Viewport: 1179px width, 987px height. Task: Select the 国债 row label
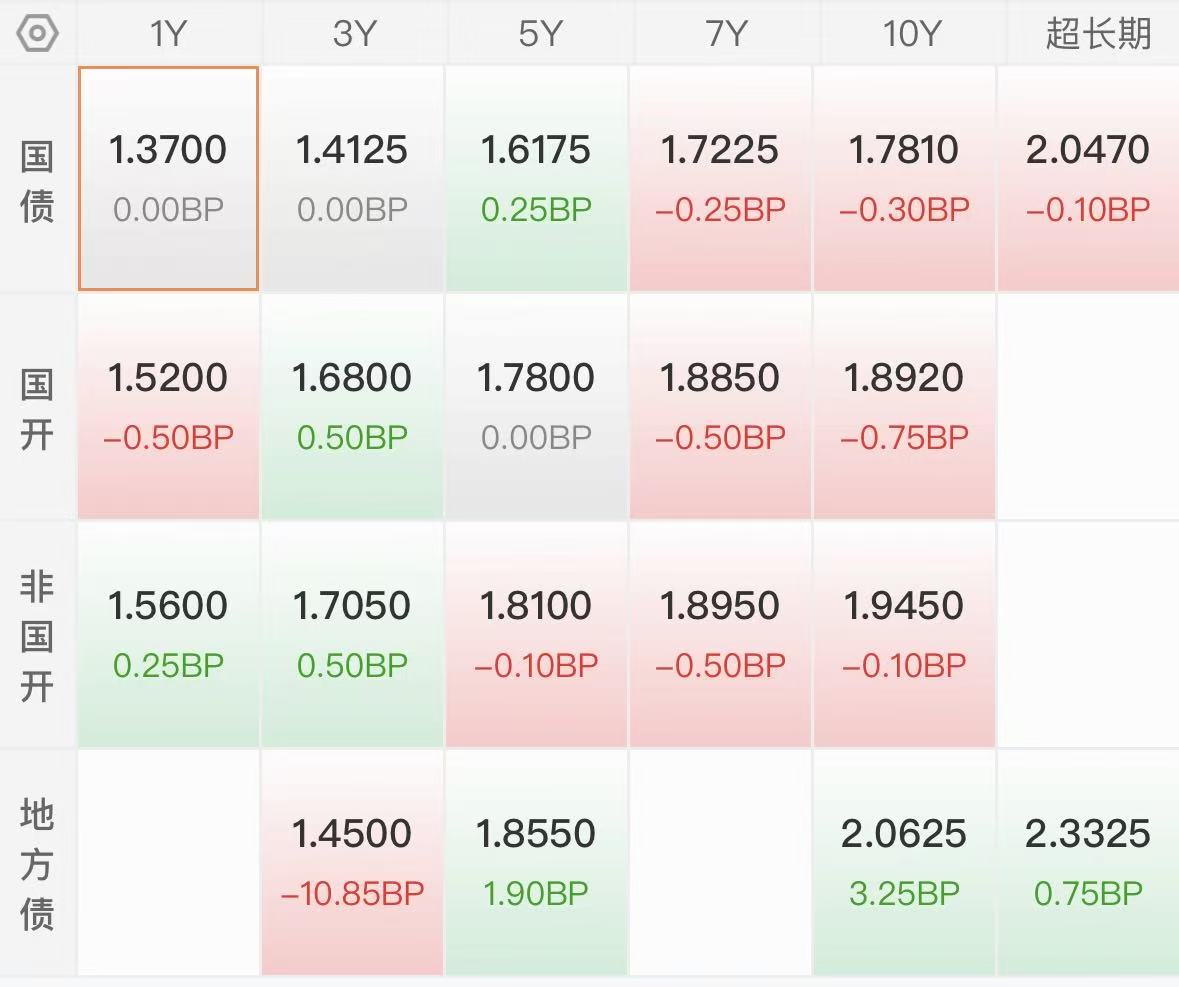point(37,181)
